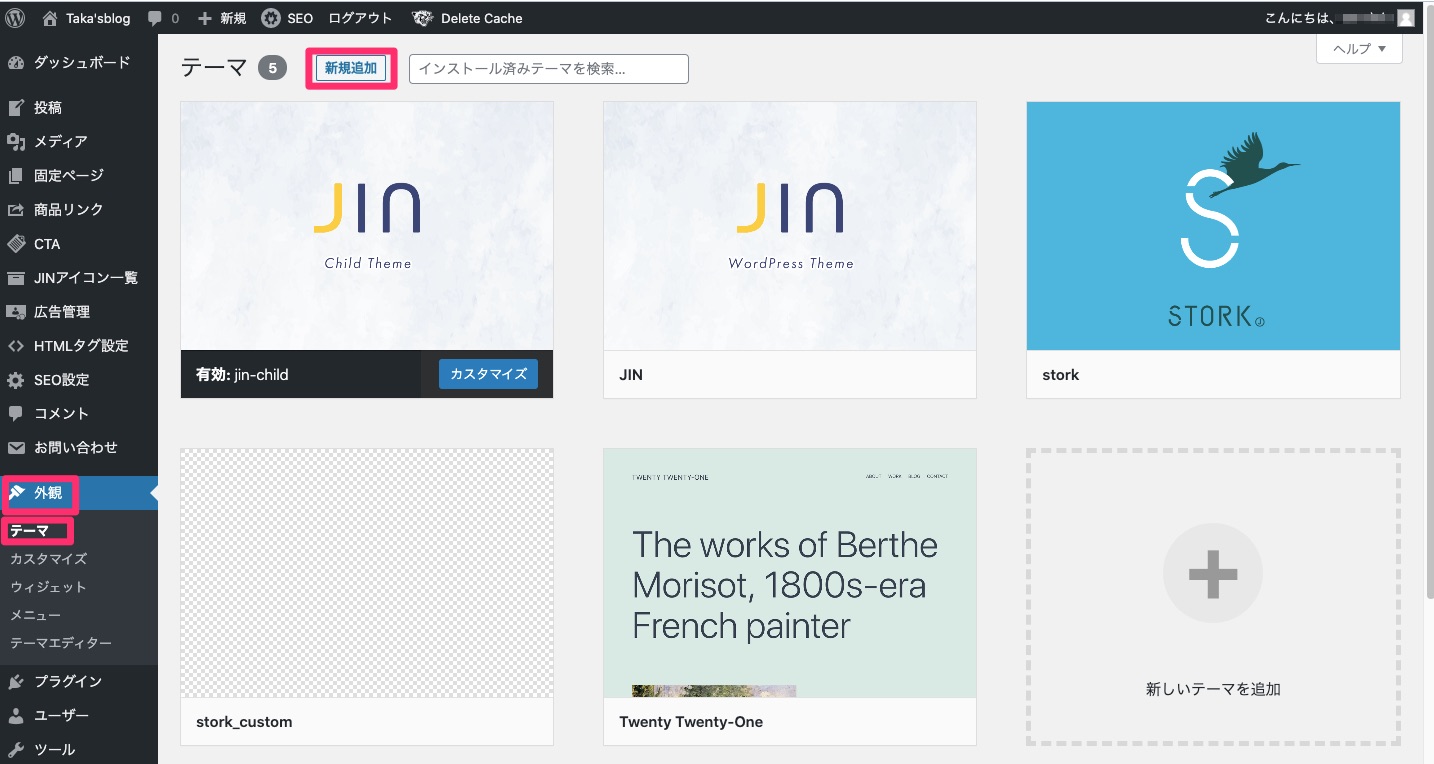Select the Twenty Twenty-One theme thumbnail
The height and width of the screenshot is (764, 1434).
point(790,573)
